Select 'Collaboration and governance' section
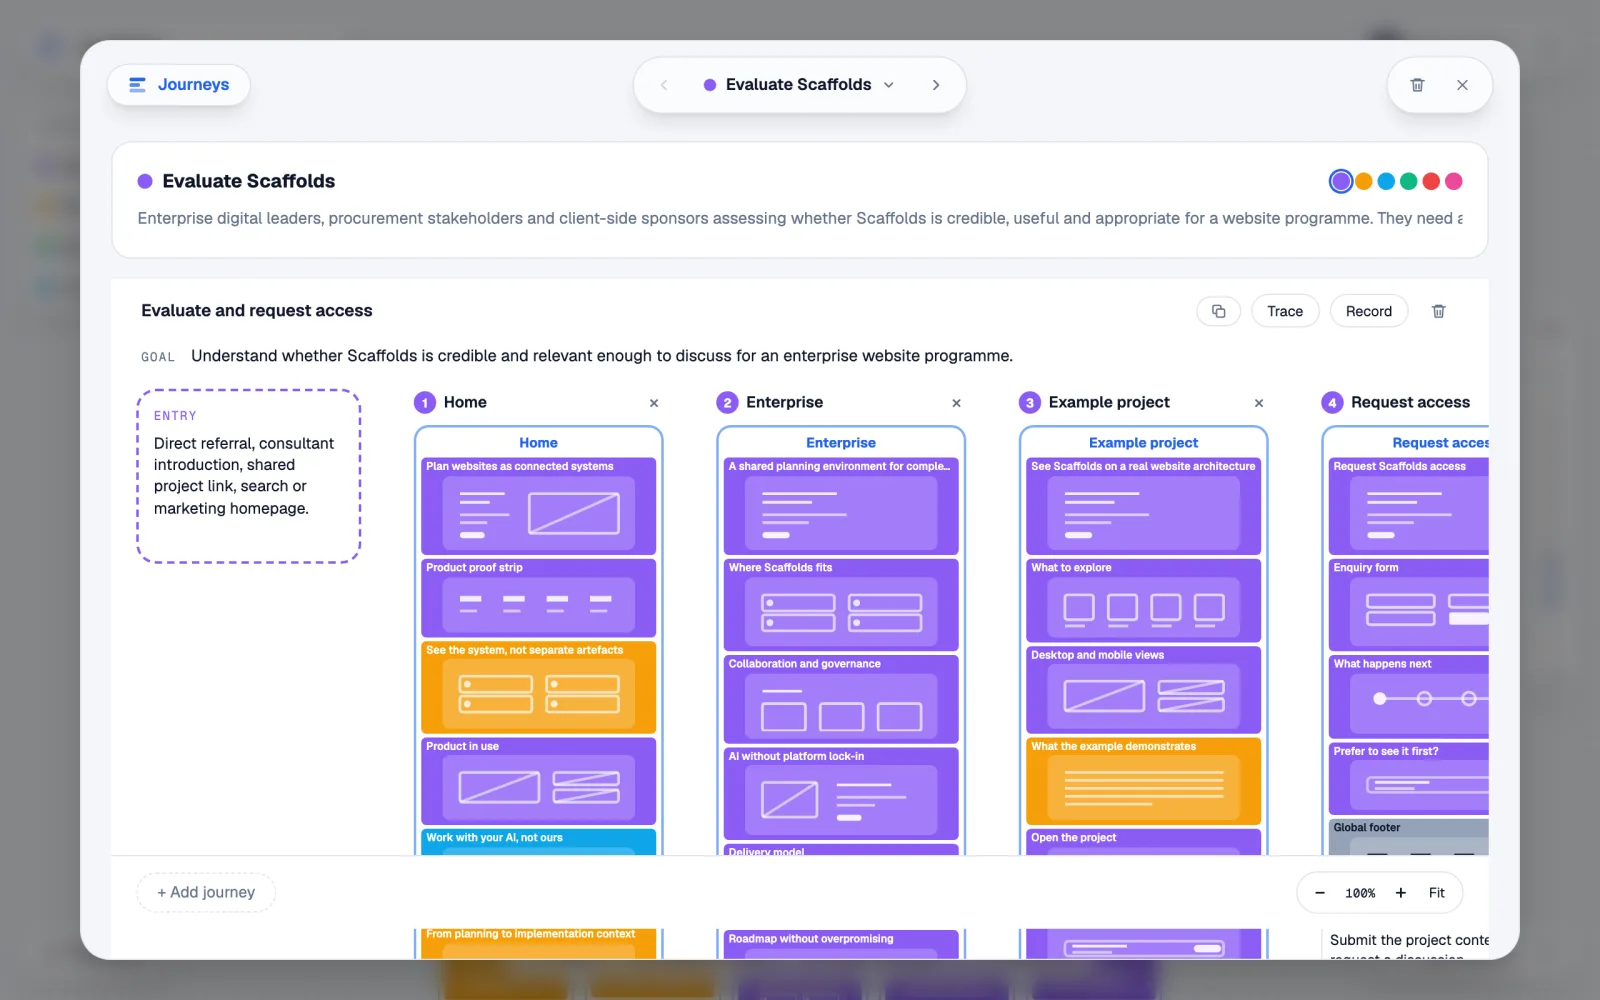Screen dimensions: 1600x1000 tap(841, 699)
